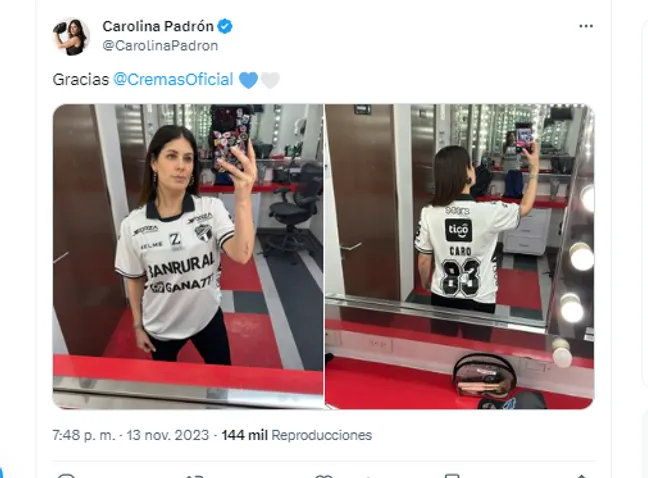Screen dimensions: 648x478
Task: Click the 7:48 p. m. timestamp
Action: coord(83,435)
